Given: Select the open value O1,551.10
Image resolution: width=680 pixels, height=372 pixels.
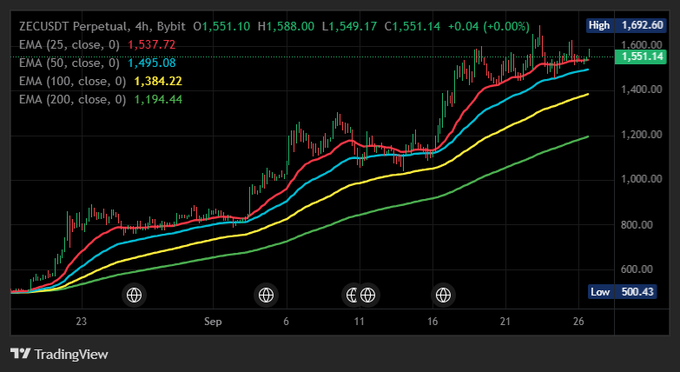Looking at the screenshot, I should [x=222, y=26].
